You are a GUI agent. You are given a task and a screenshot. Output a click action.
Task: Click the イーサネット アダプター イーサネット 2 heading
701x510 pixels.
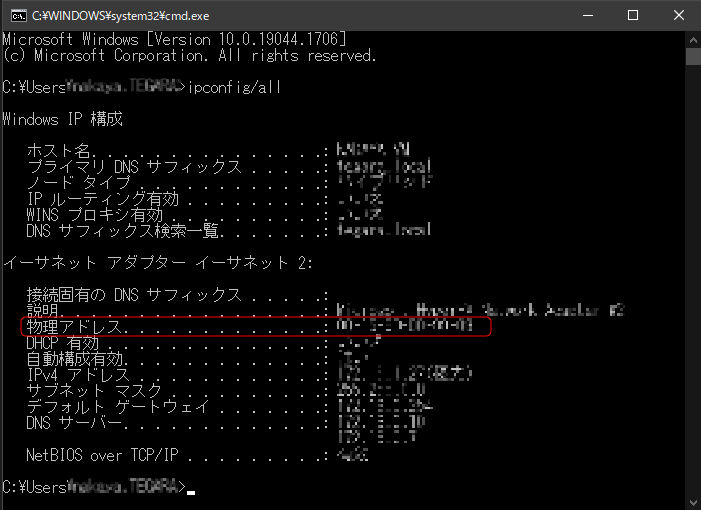[158, 262]
